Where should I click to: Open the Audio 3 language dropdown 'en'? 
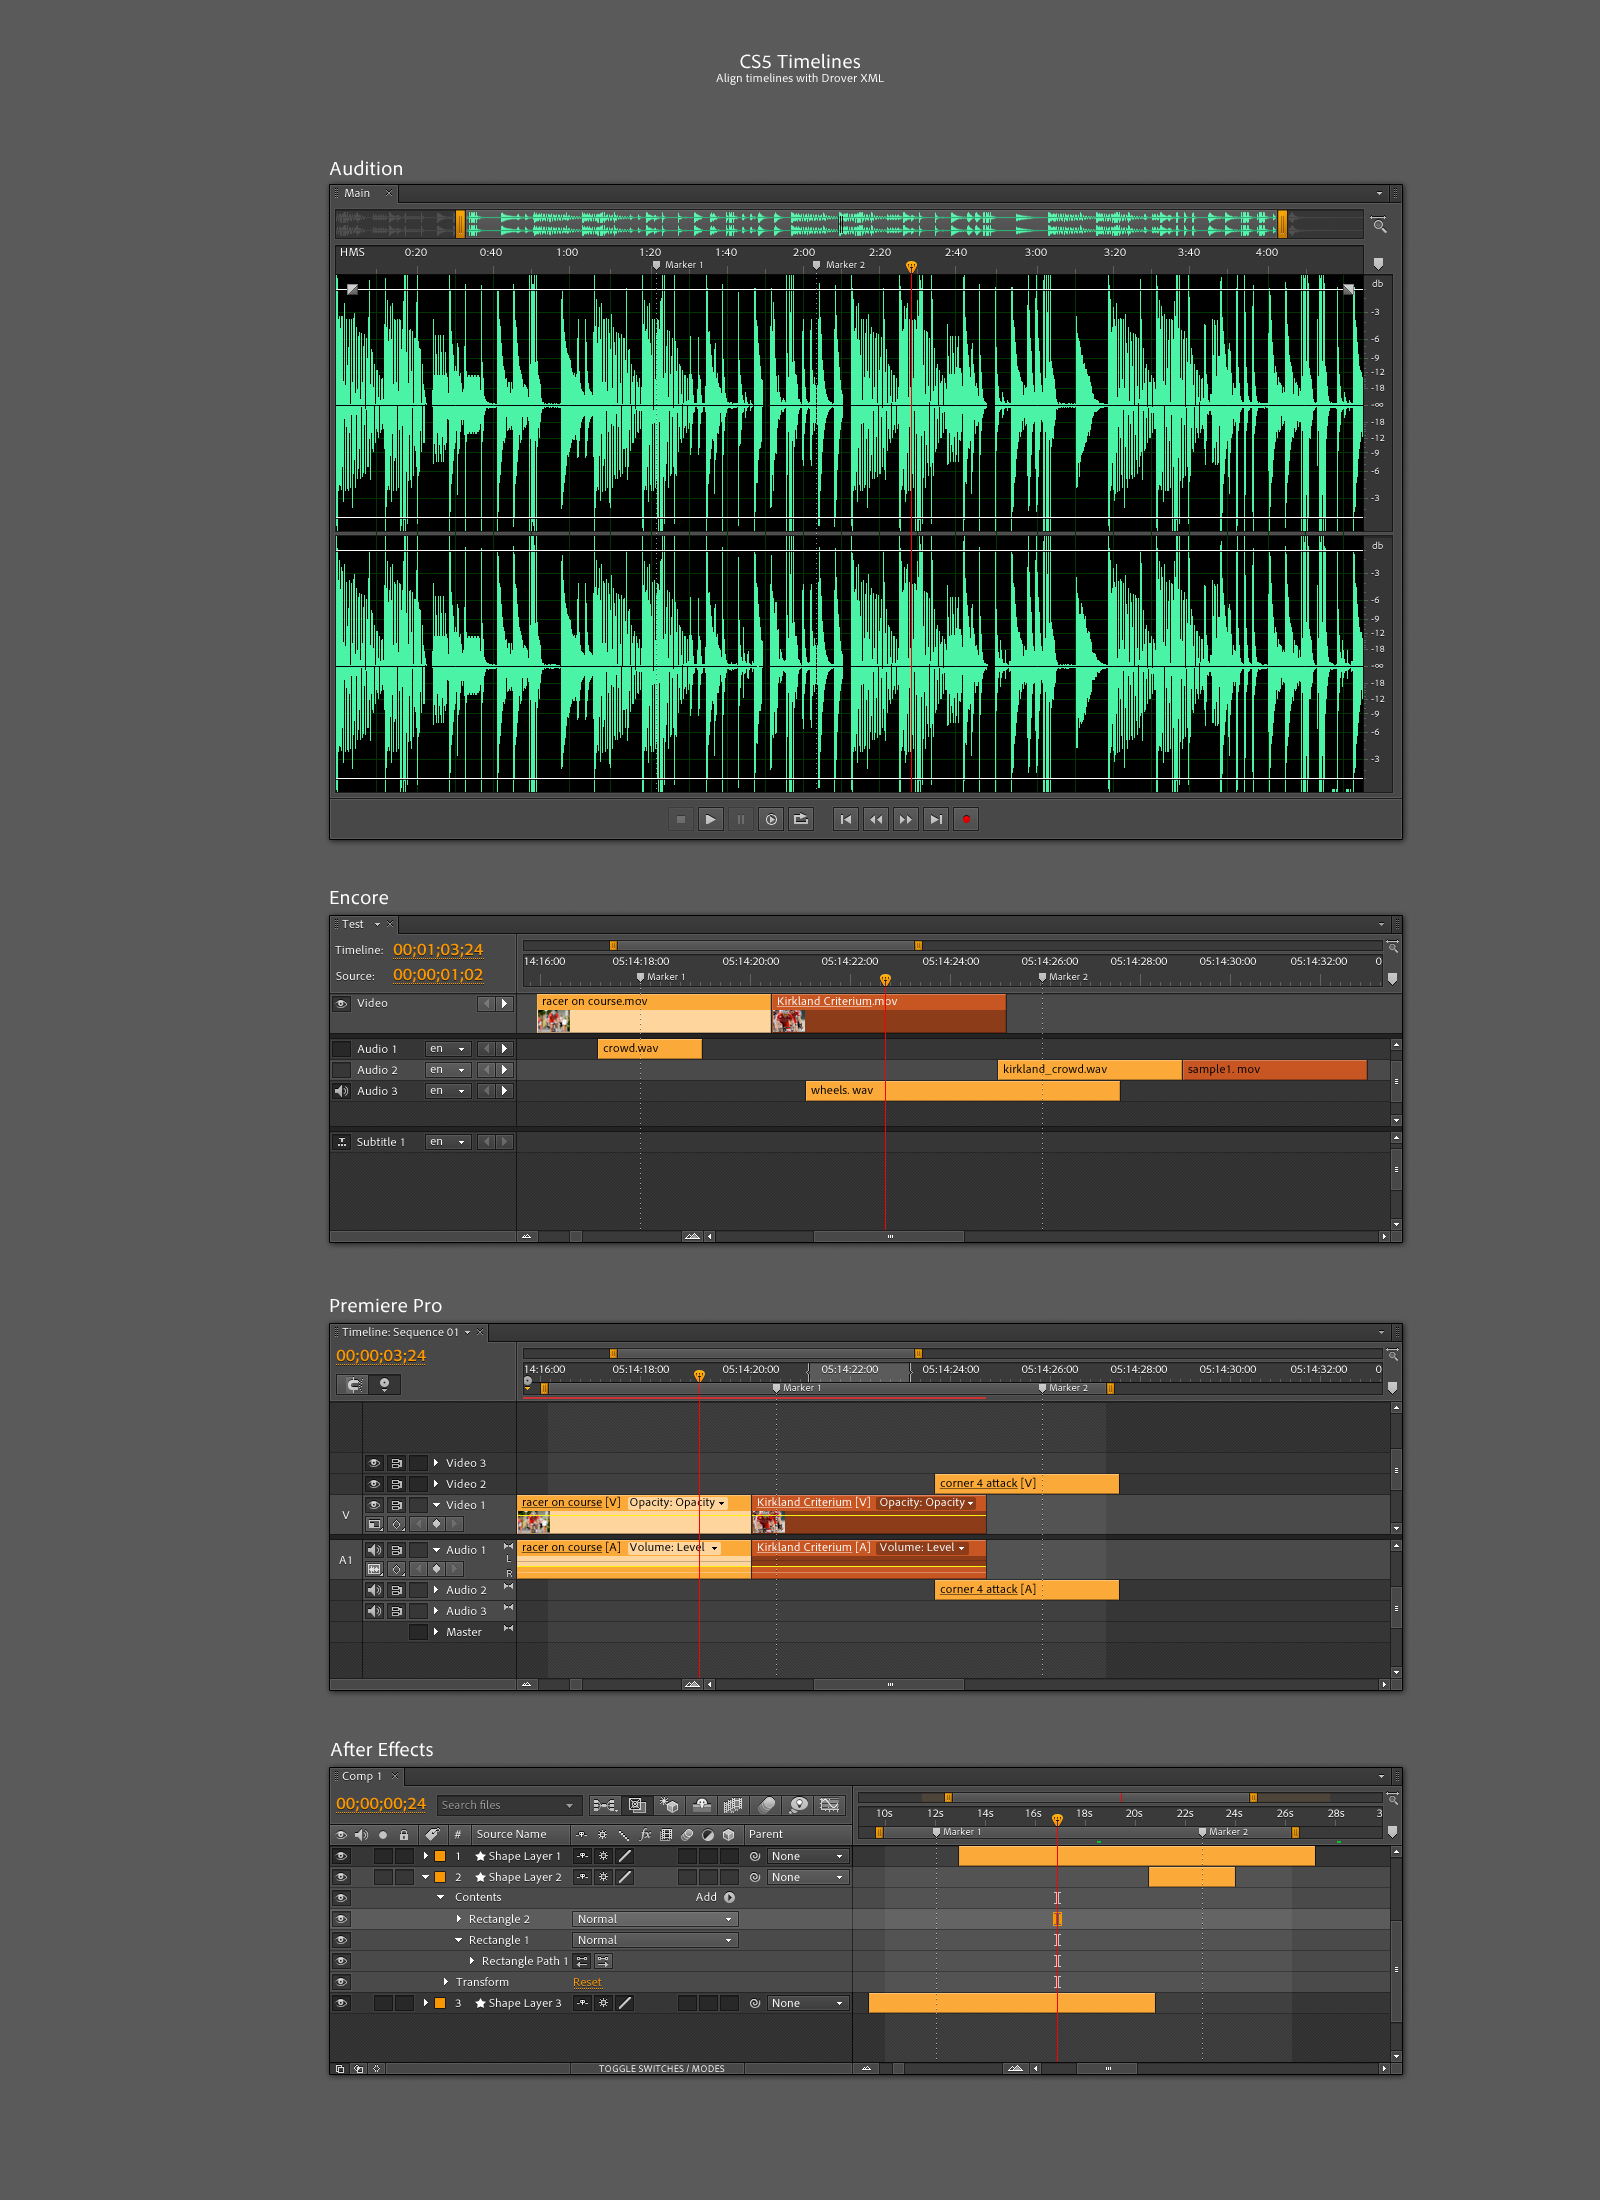[x=448, y=1091]
